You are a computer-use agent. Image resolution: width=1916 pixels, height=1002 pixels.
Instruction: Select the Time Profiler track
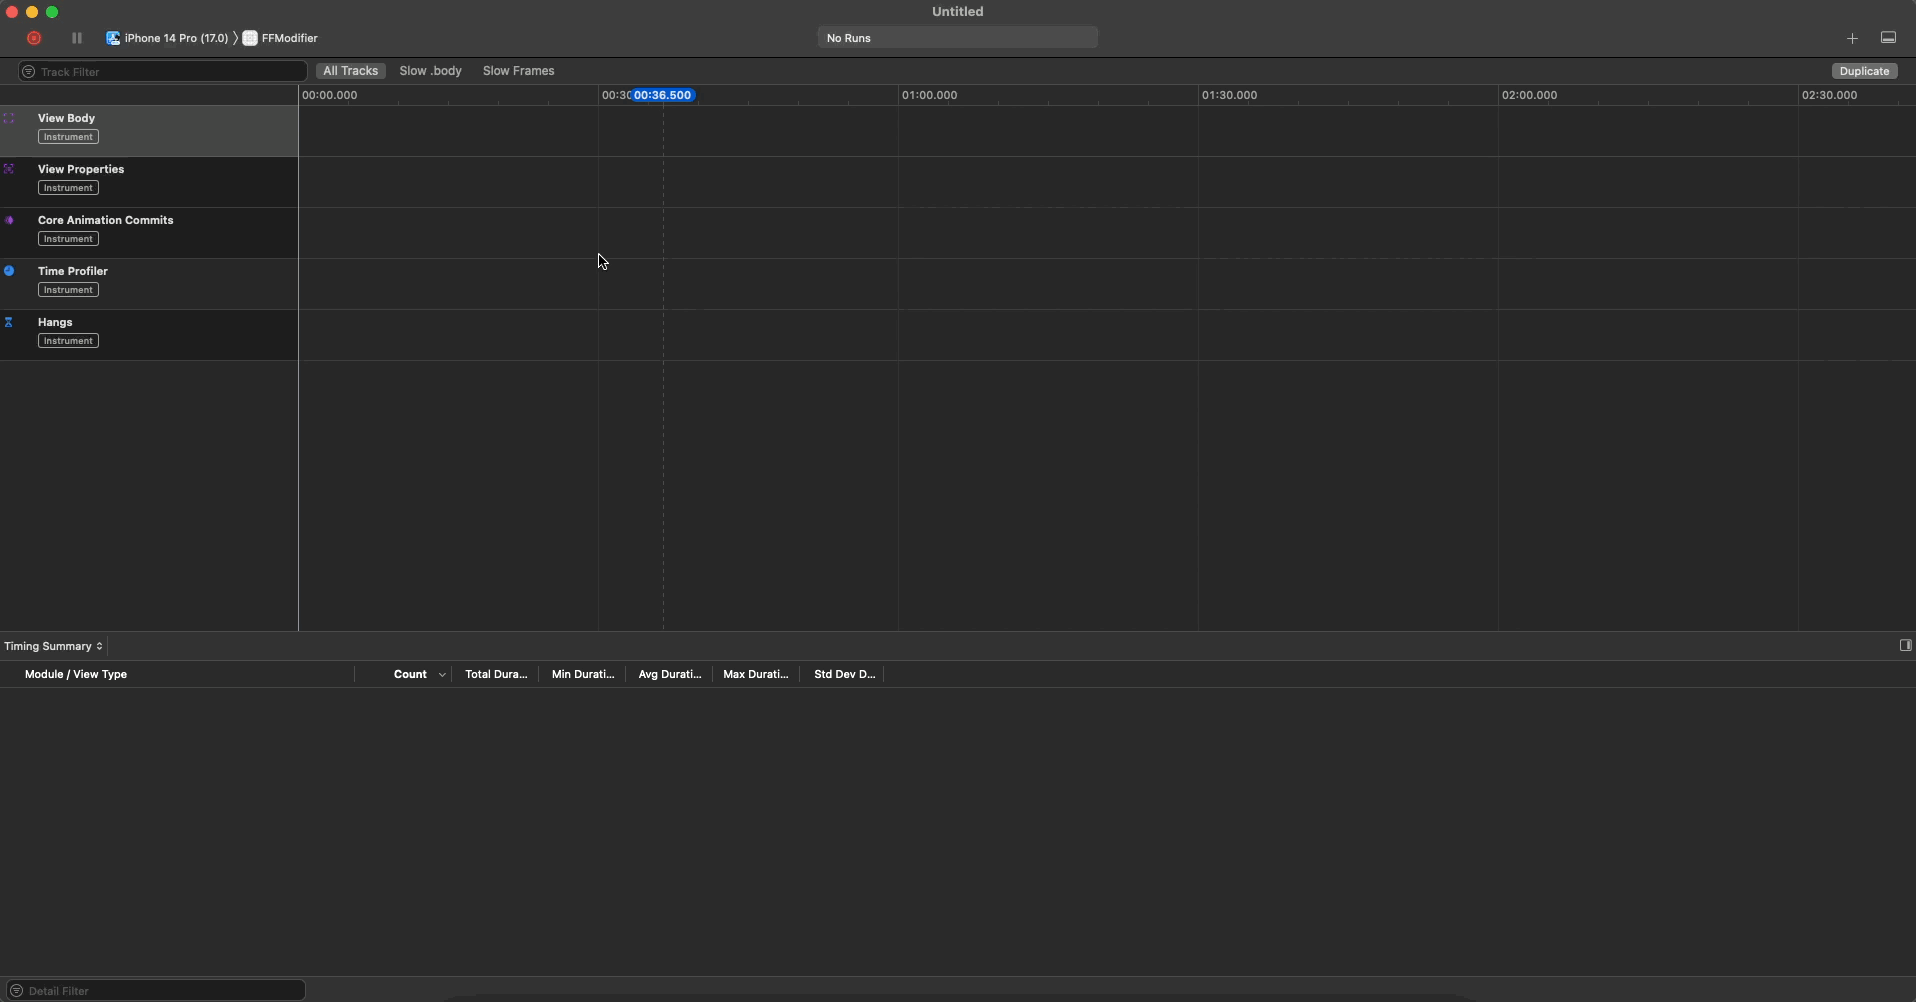[149, 284]
